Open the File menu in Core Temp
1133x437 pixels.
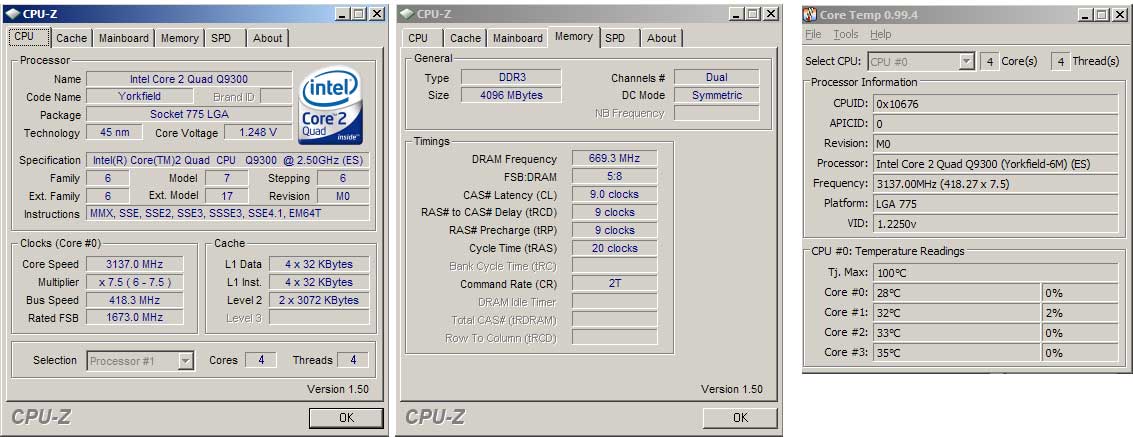tap(813, 35)
